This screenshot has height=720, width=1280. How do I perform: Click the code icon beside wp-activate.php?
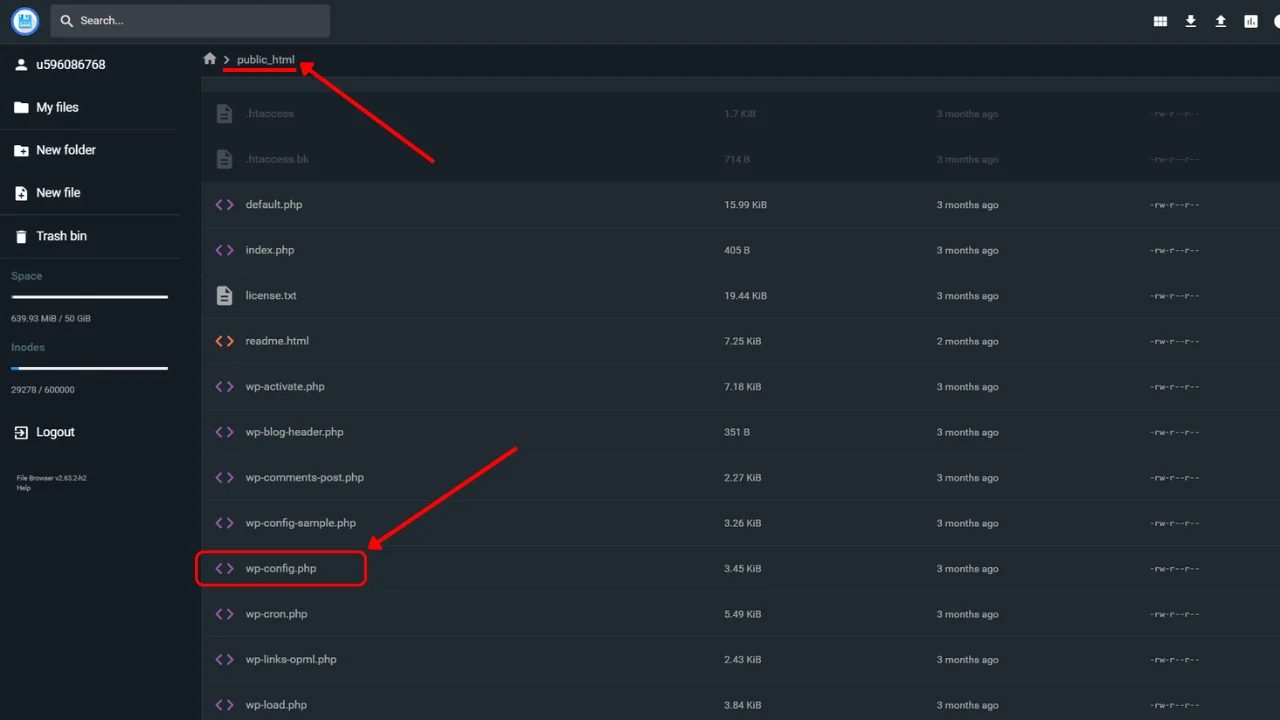click(225, 387)
